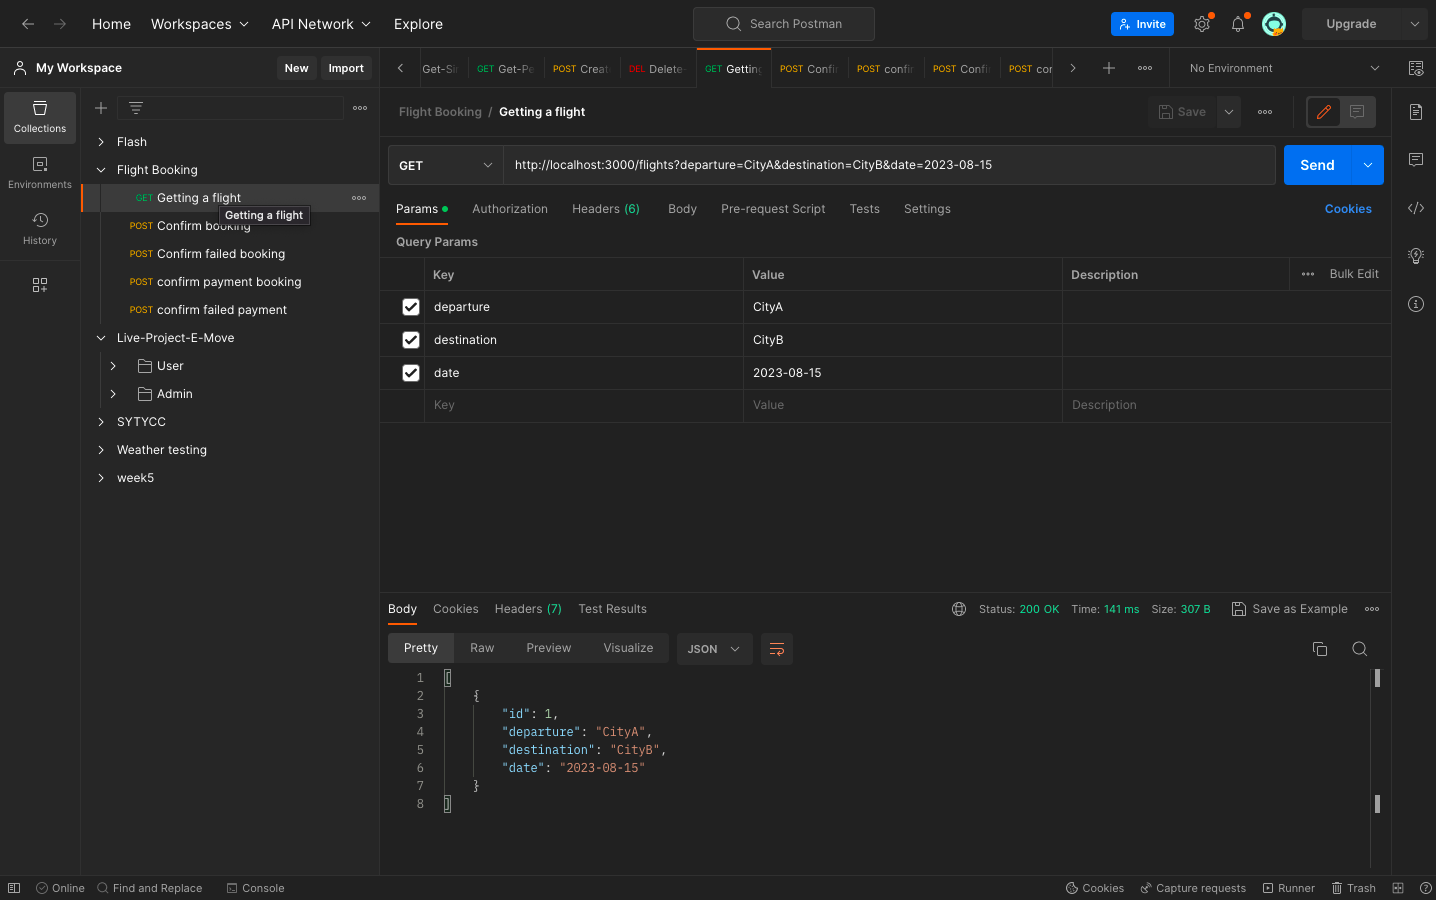
Task: Uncheck the departure query parameter
Action: point(411,306)
